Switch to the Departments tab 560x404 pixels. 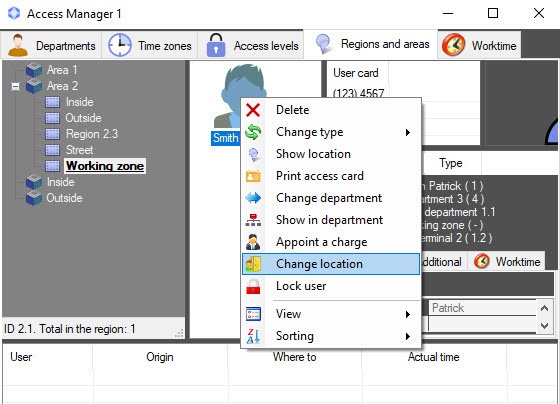pyautogui.click(x=51, y=45)
